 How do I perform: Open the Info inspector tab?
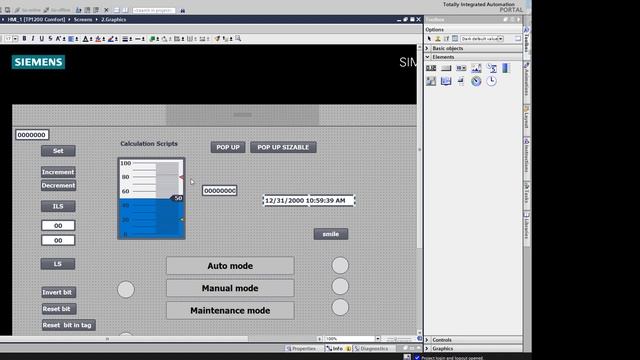pyautogui.click(x=337, y=349)
